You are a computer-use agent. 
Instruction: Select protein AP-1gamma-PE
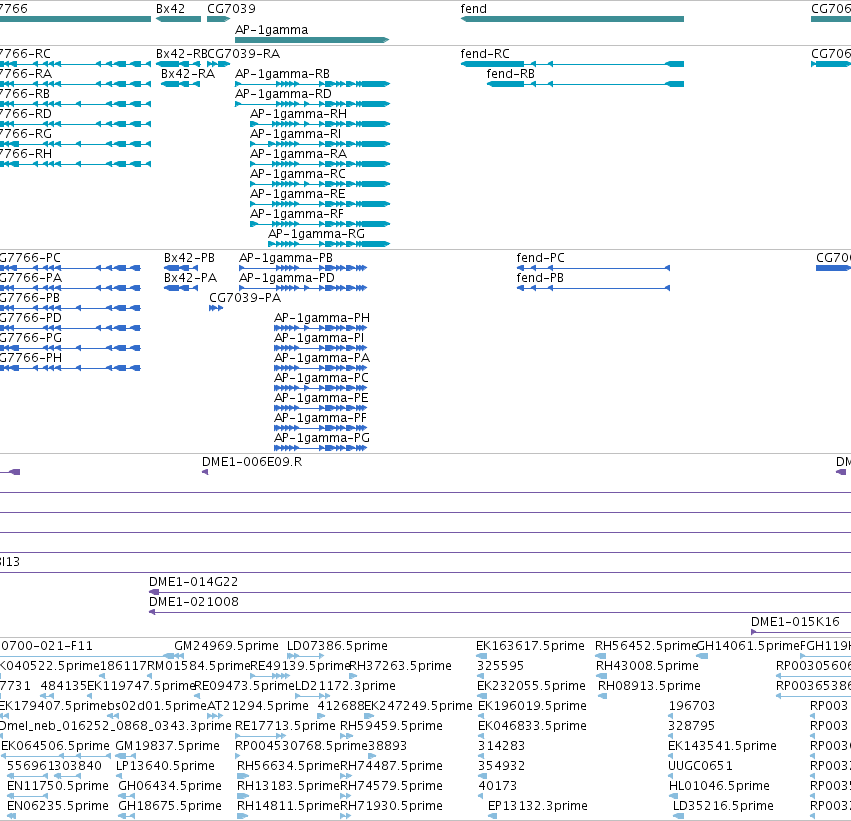[x=321, y=398]
